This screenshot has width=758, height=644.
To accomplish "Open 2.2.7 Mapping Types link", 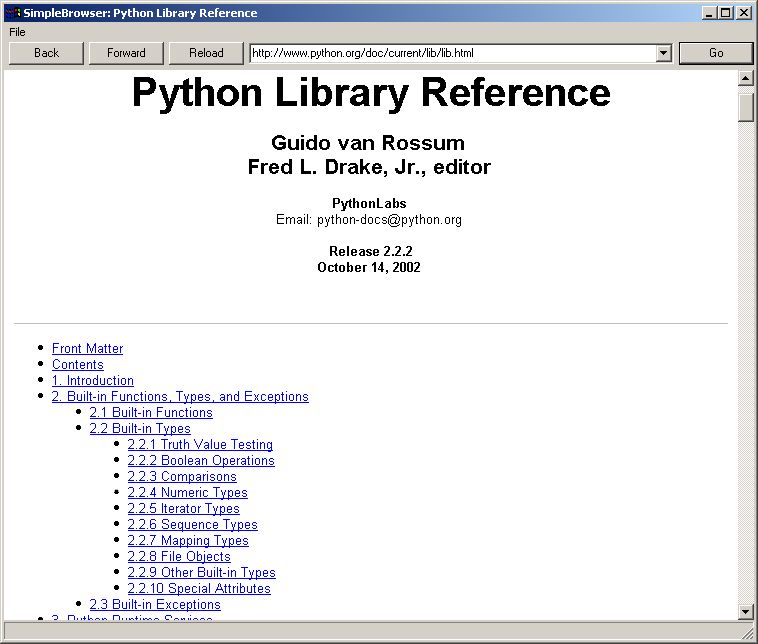I will pos(188,540).
